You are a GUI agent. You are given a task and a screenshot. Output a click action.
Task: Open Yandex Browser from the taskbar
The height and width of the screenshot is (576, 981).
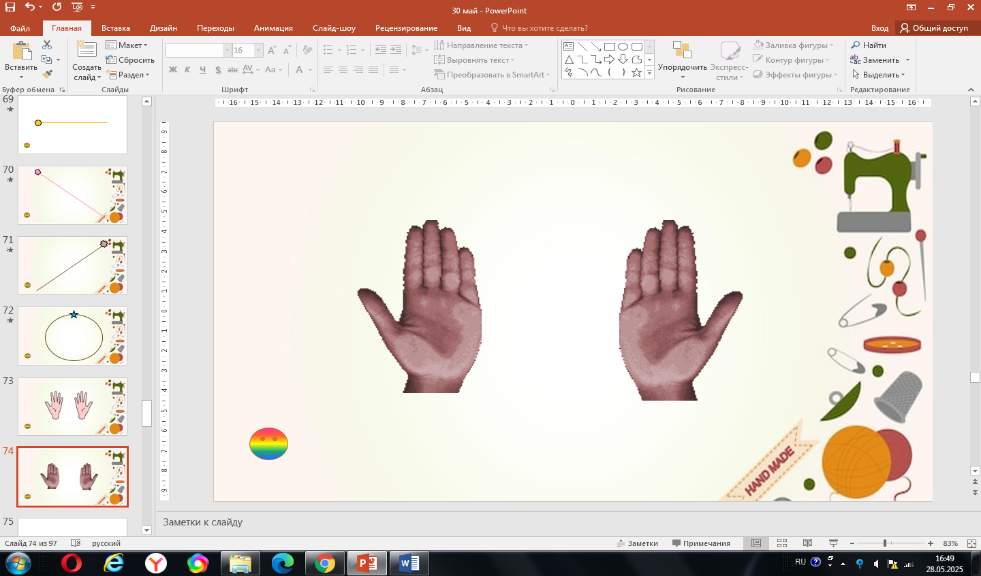pyautogui.click(x=155, y=563)
